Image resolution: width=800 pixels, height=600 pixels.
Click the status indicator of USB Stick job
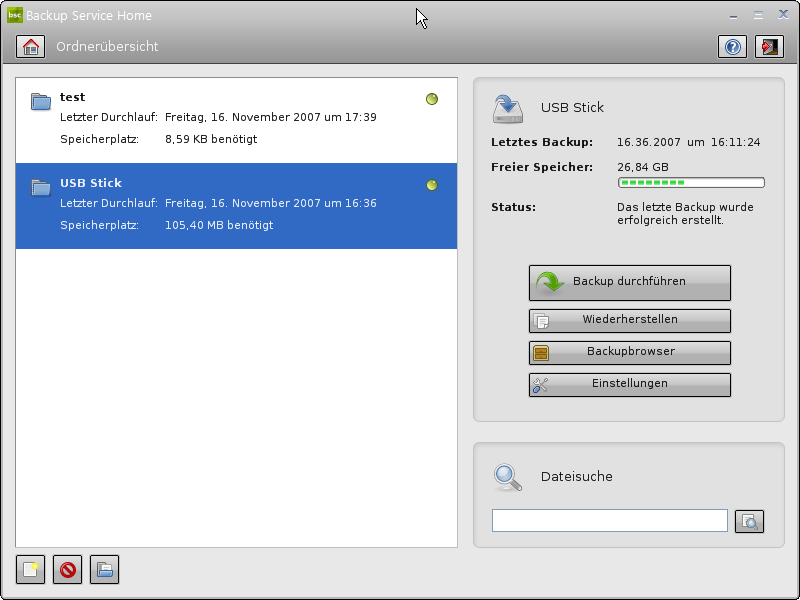point(432,185)
